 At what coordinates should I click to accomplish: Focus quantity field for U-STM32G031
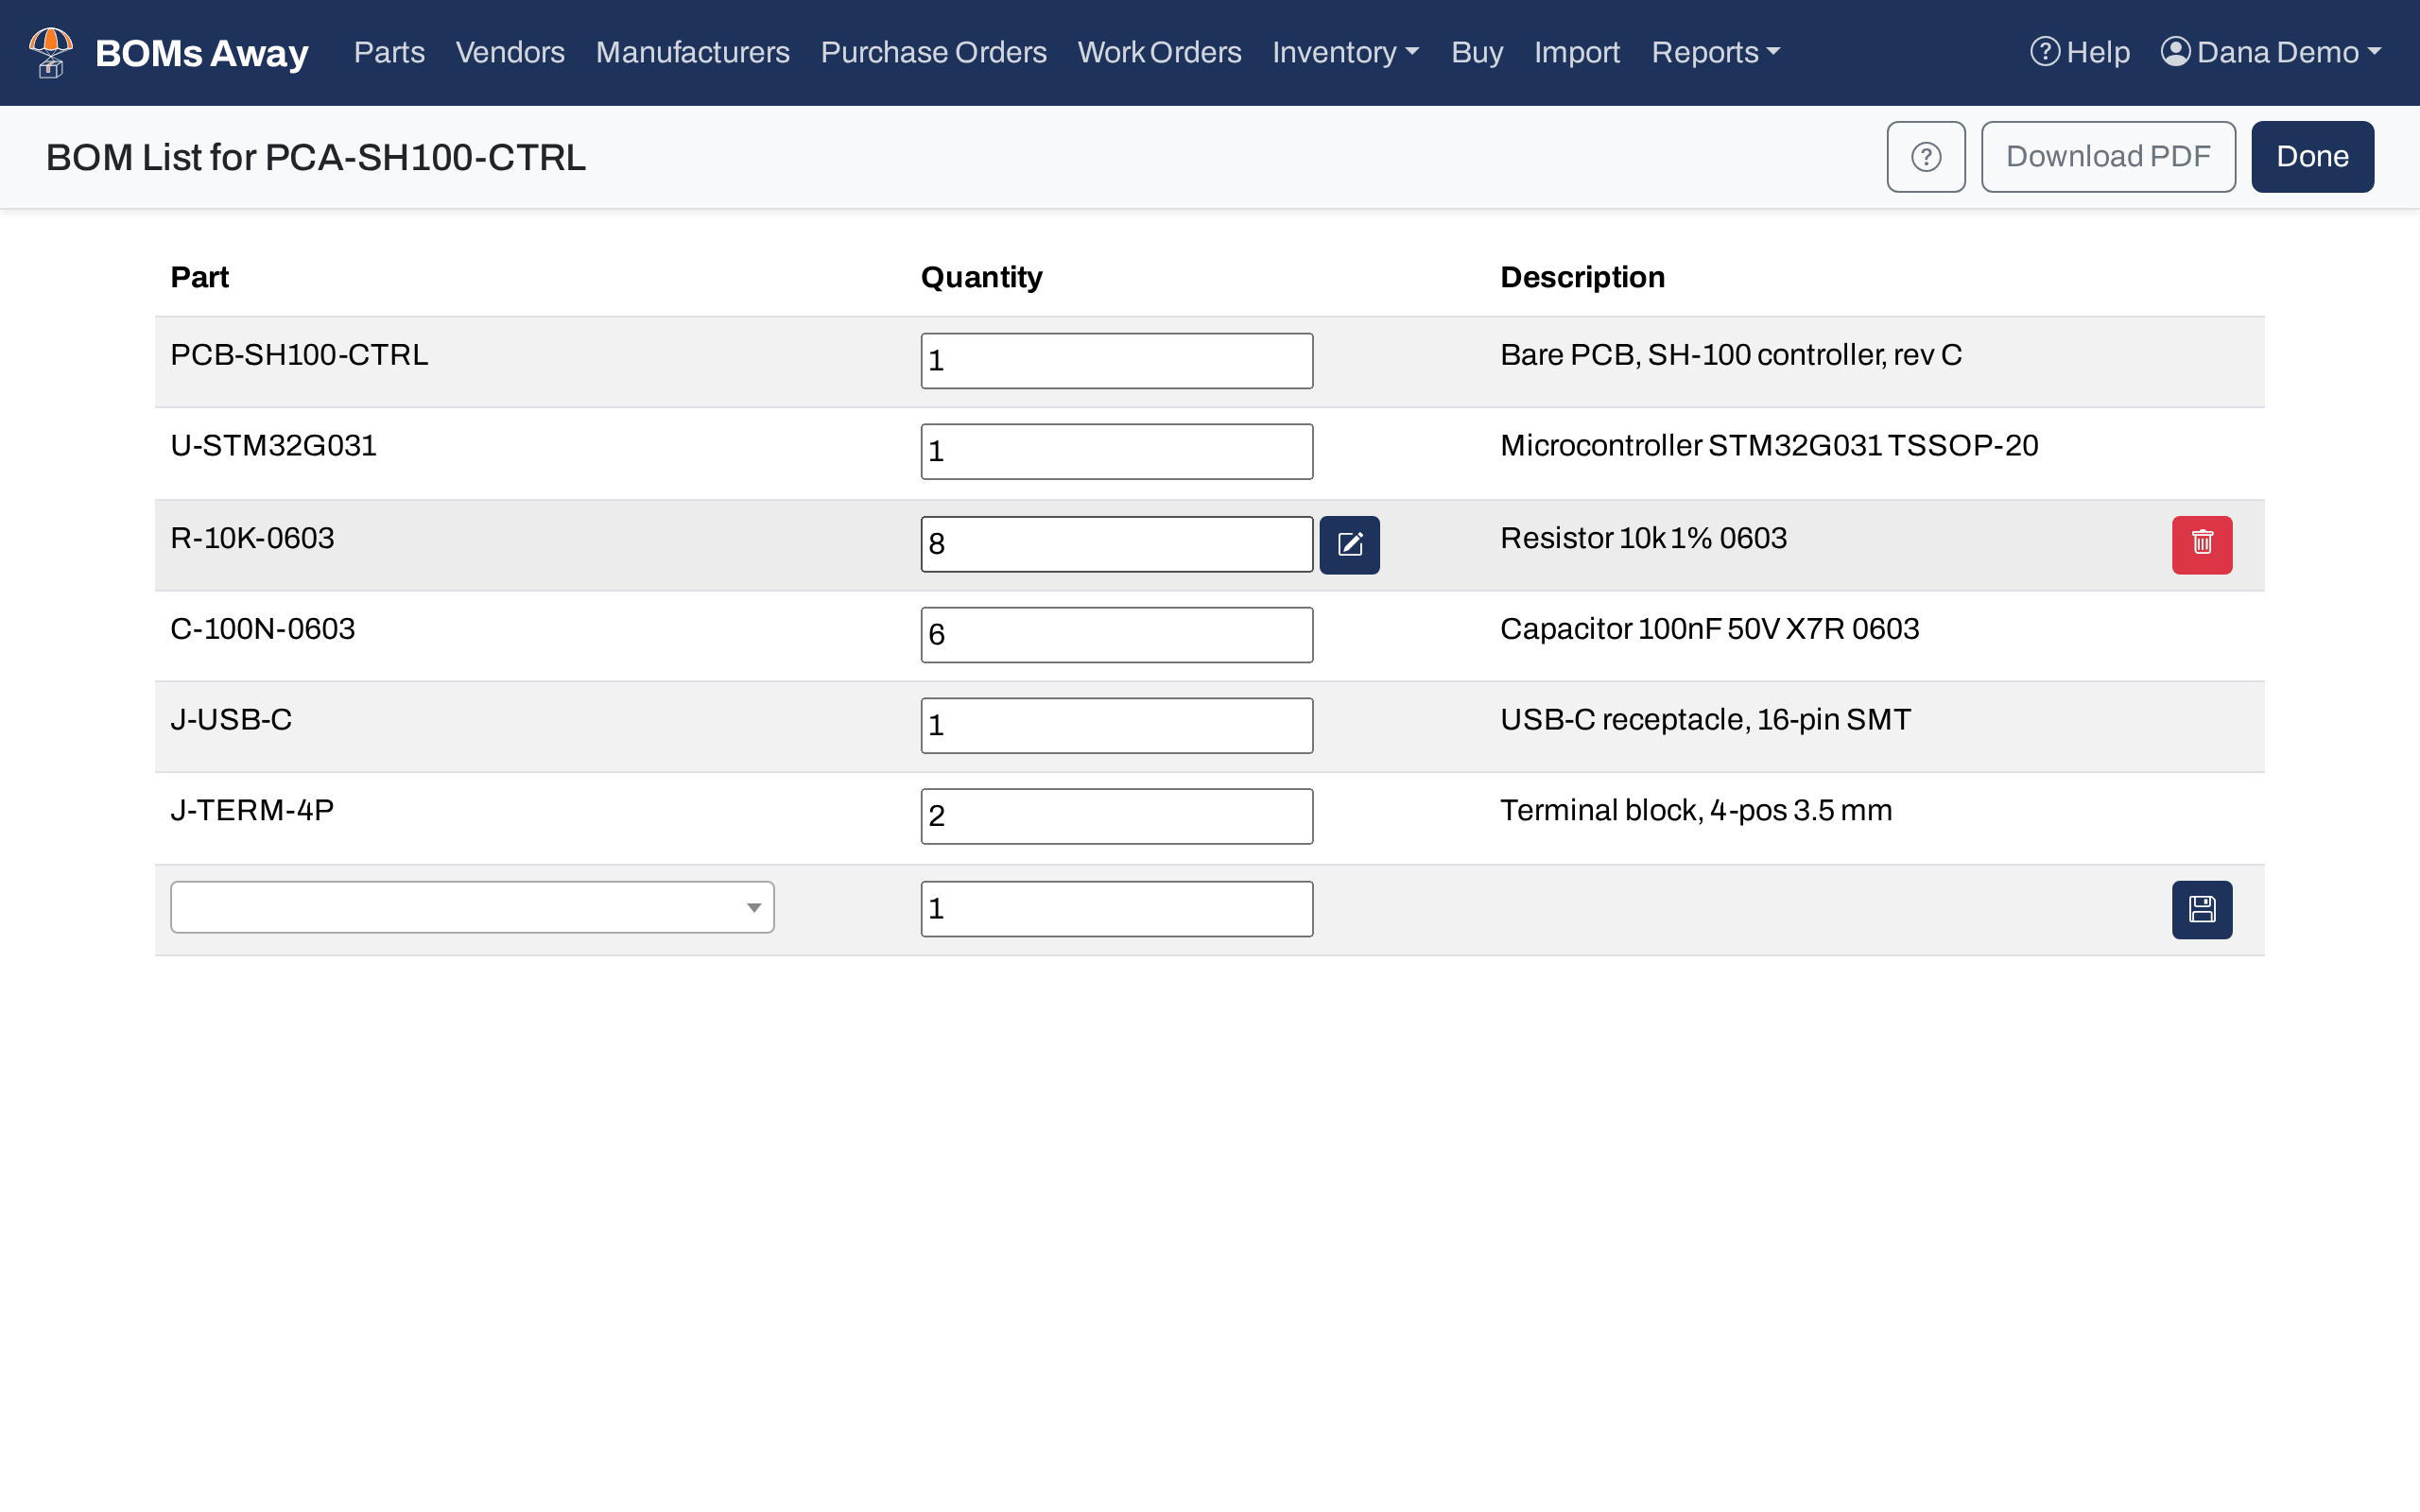click(1116, 452)
